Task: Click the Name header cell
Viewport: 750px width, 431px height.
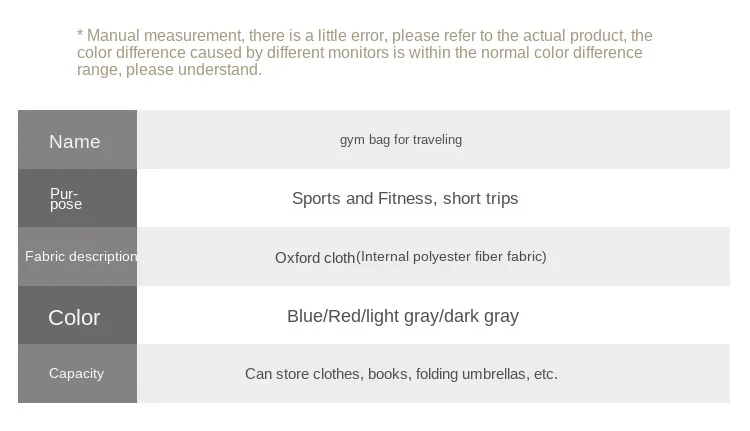Action: 76,141
